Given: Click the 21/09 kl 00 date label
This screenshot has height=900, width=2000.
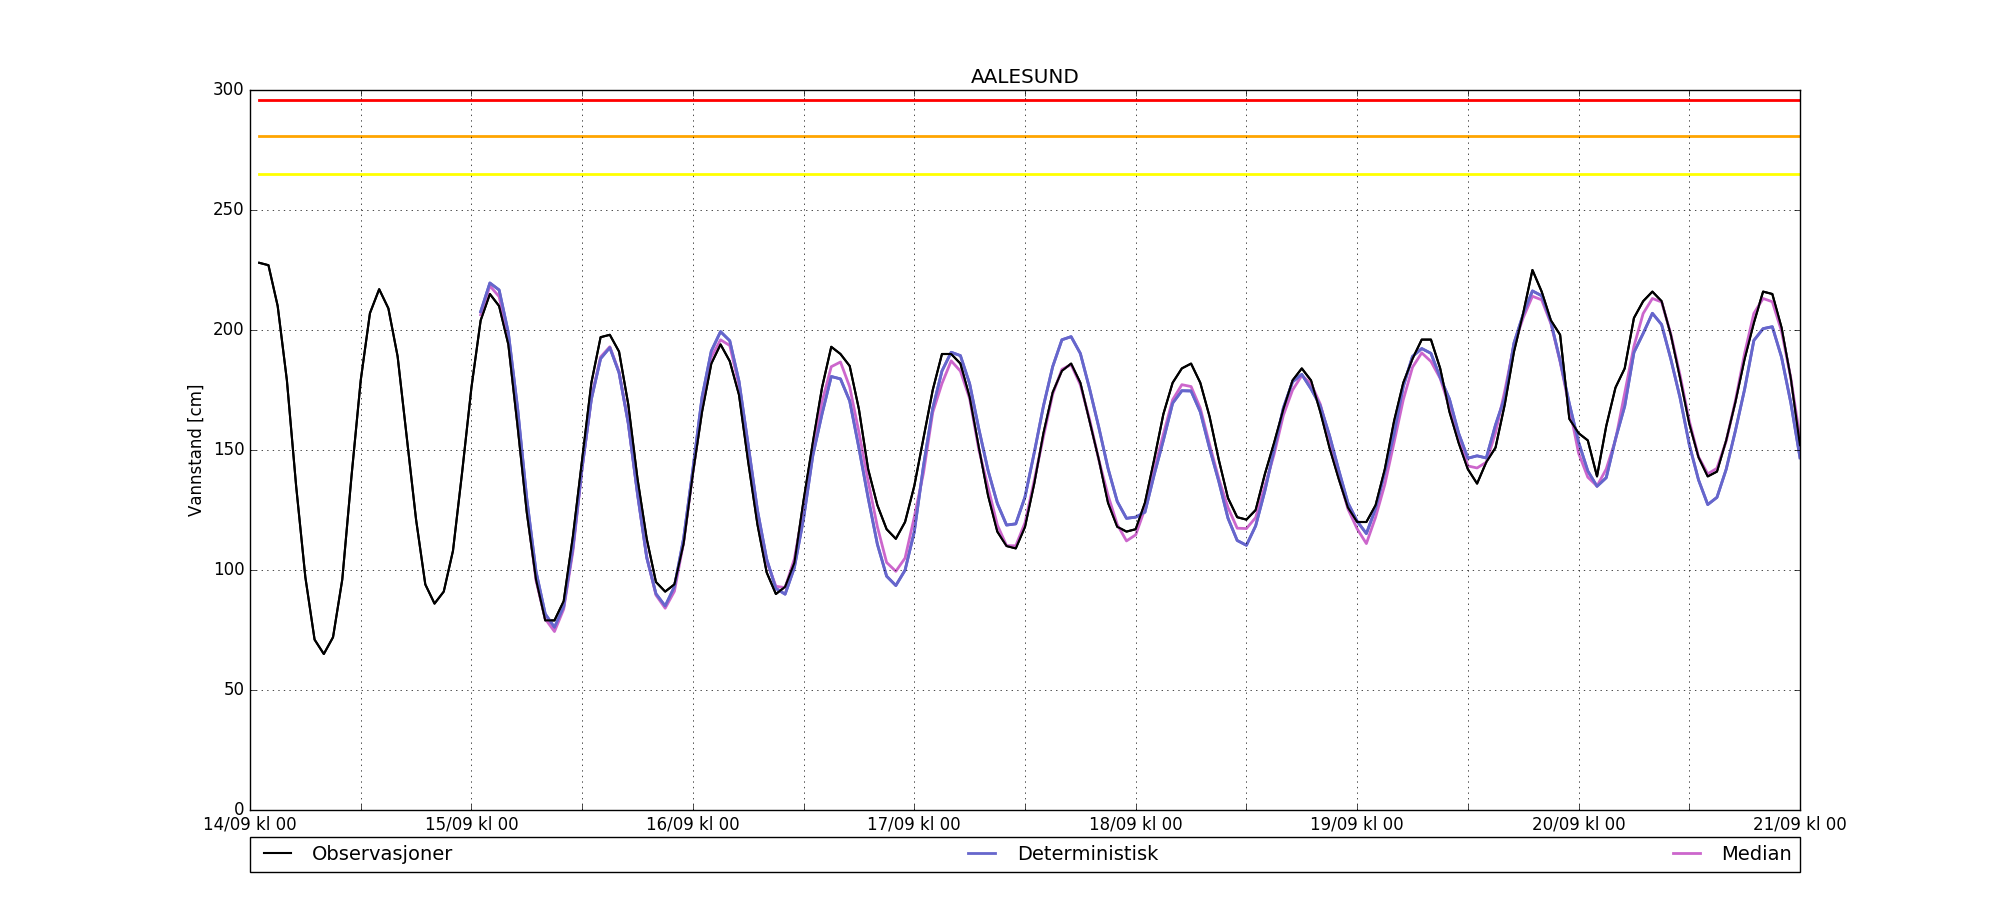Looking at the screenshot, I should pyautogui.click(x=1800, y=825).
